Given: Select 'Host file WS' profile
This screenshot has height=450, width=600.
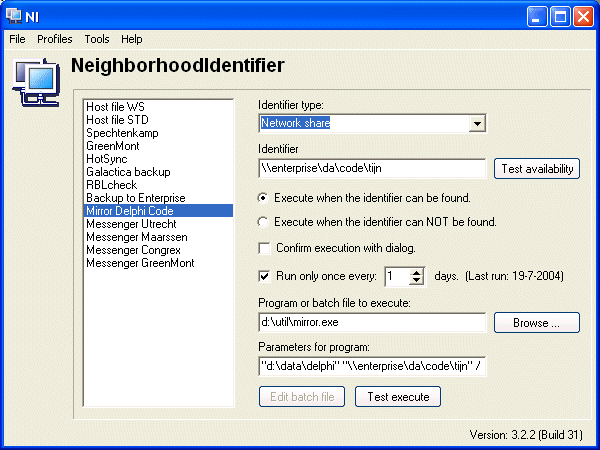Looking at the screenshot, I should tap(158, 107).
